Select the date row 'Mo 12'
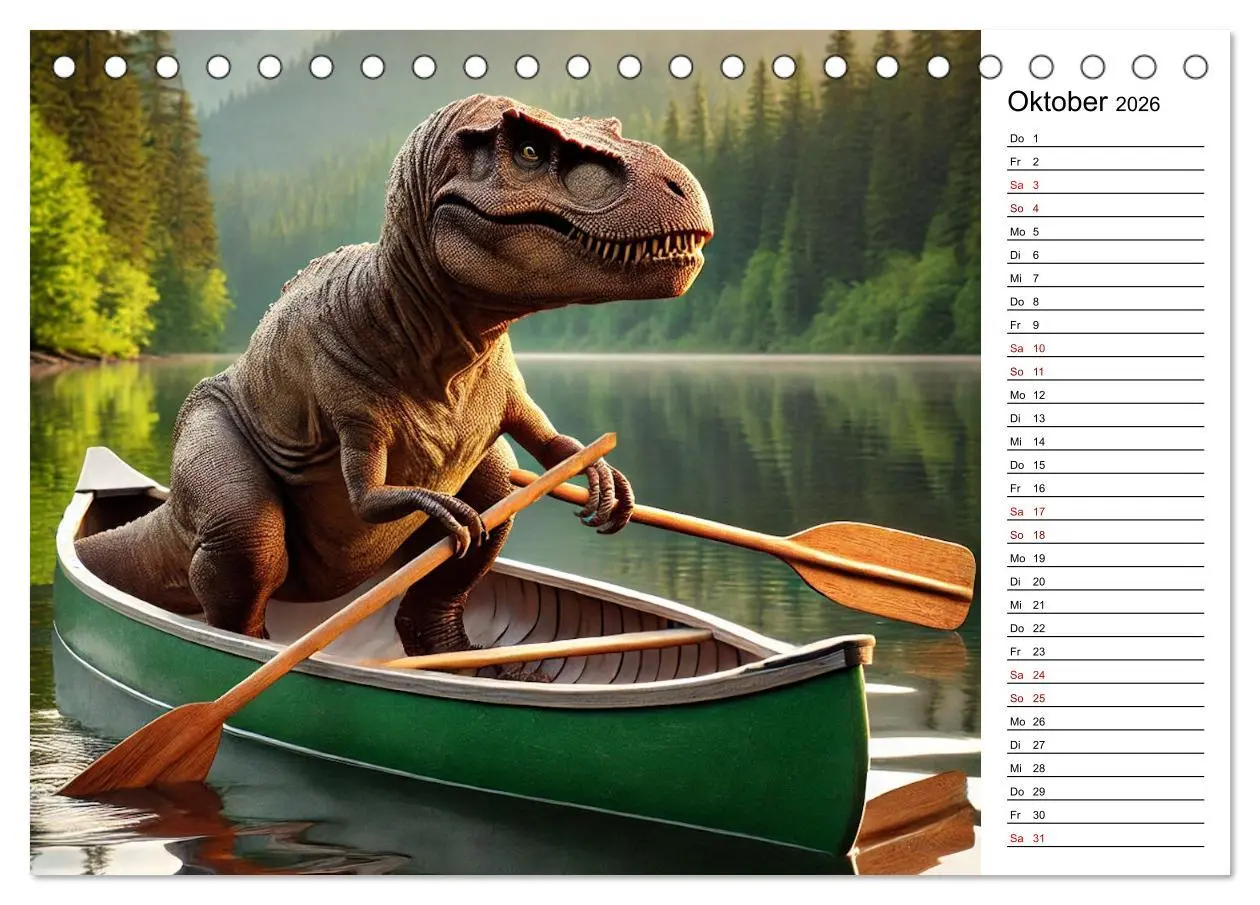Screen dimensions: 1260x905 tap(1105, 395)
